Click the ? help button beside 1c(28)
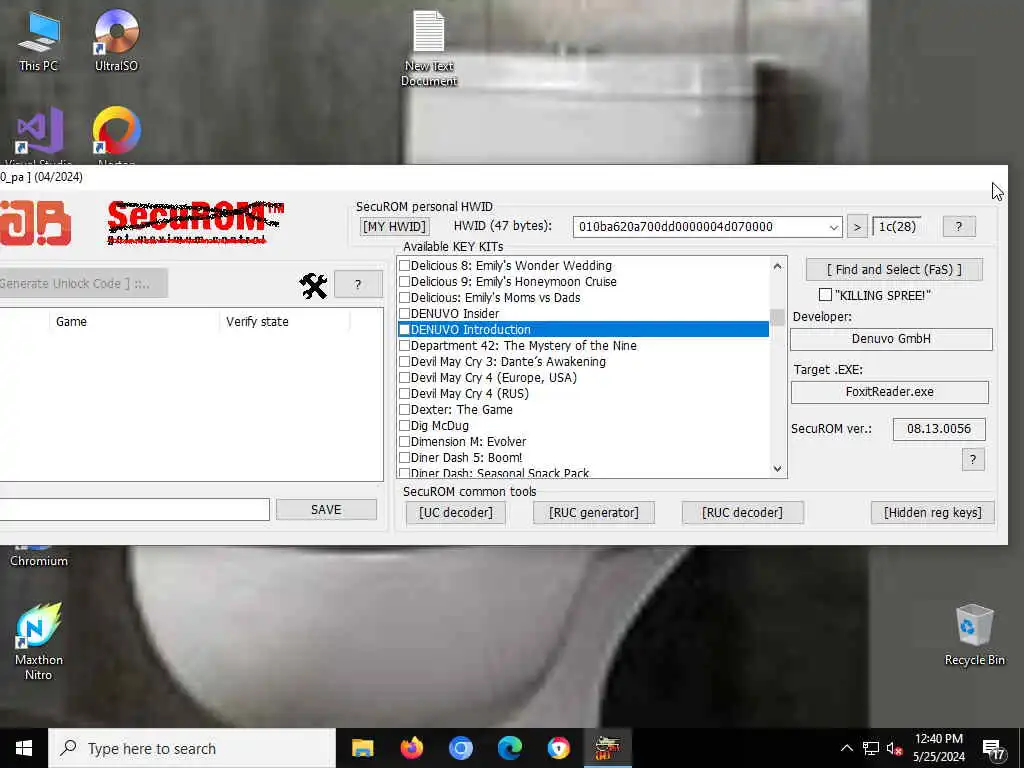1024x768 pixels. pos(959,227)
